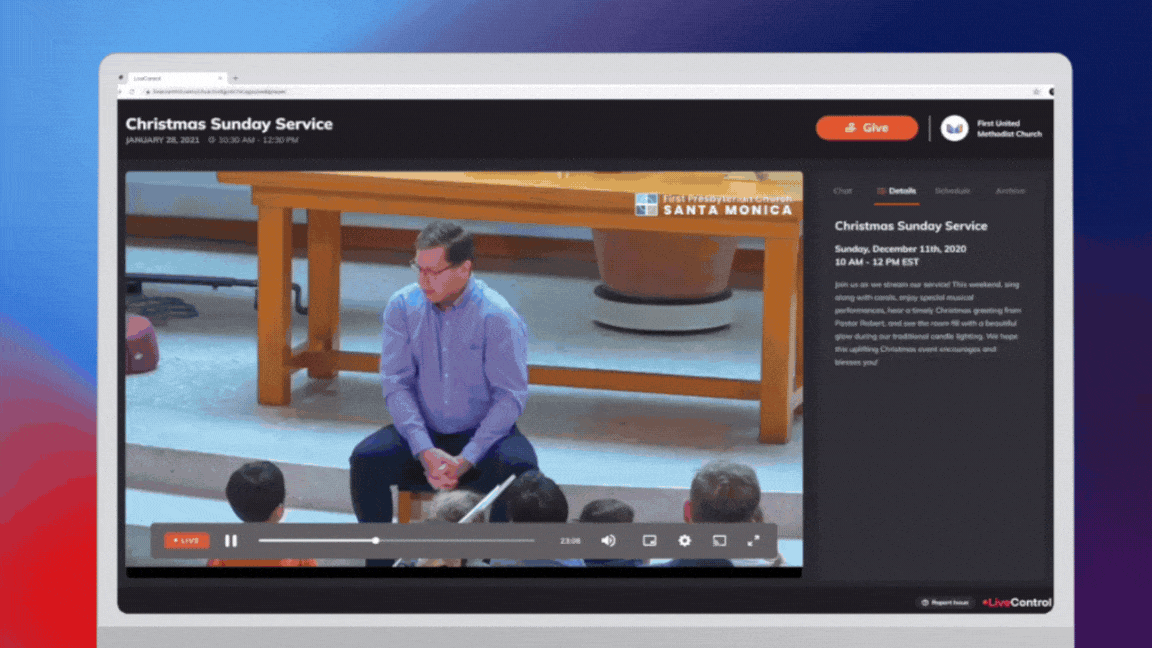Click the browser back navigation arrow
Viewport: 1152px width, 648px height.
[121, 90]
